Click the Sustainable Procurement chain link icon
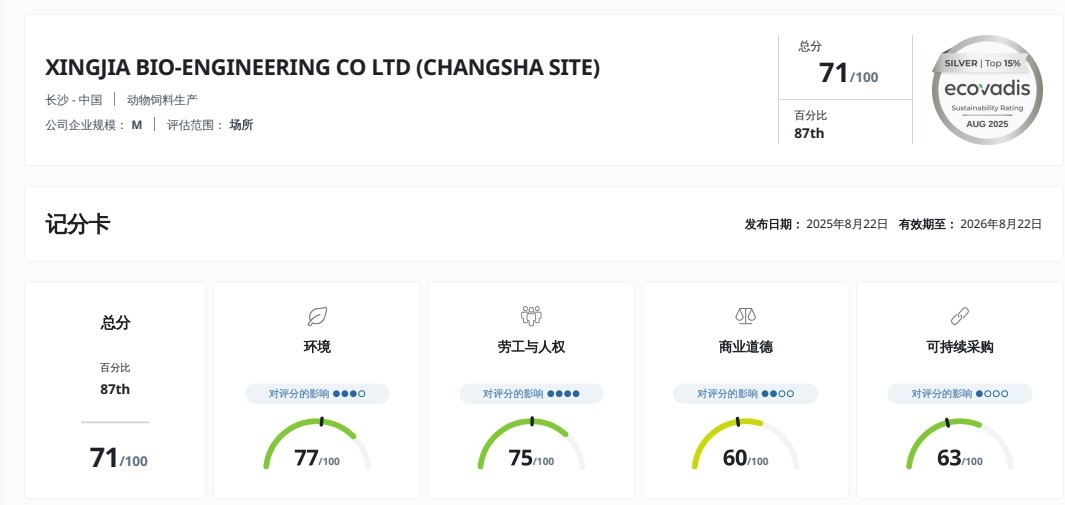Image resolution: width=1065 pixels, height=505 pixels. point(960,316)
